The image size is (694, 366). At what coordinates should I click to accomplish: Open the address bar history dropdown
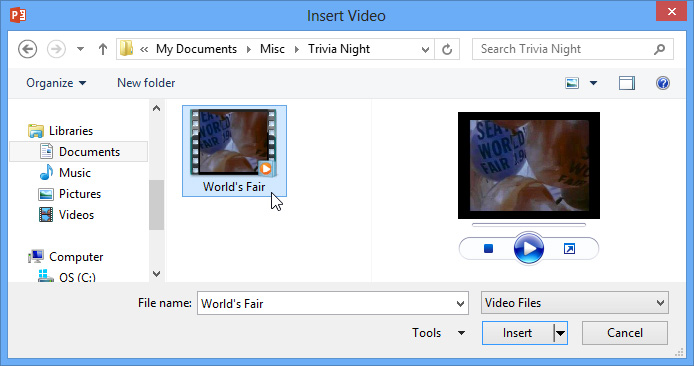click(x=425, y=50)
